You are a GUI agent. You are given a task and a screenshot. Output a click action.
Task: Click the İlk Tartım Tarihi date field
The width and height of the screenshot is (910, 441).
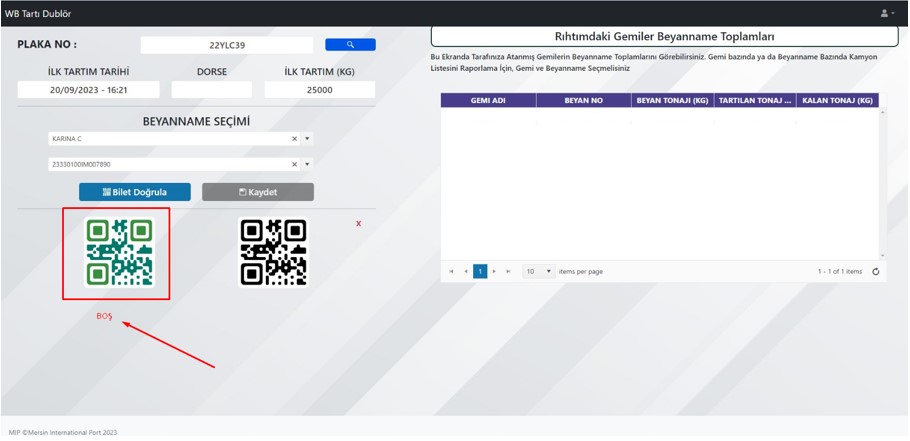click(x=89, y=90)
